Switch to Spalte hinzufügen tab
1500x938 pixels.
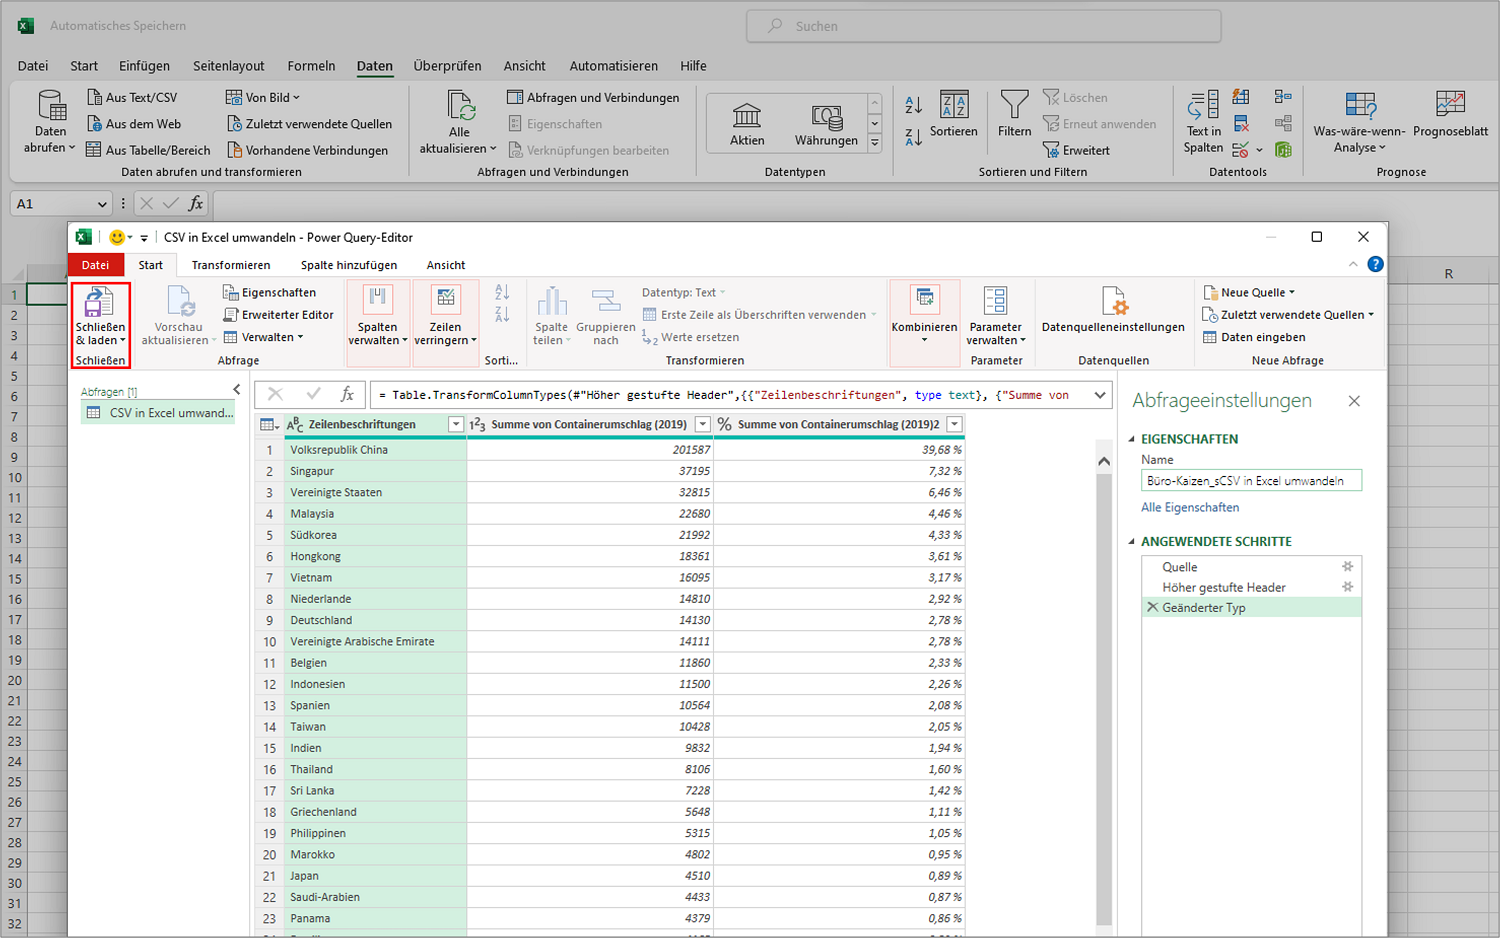point(349,265)
